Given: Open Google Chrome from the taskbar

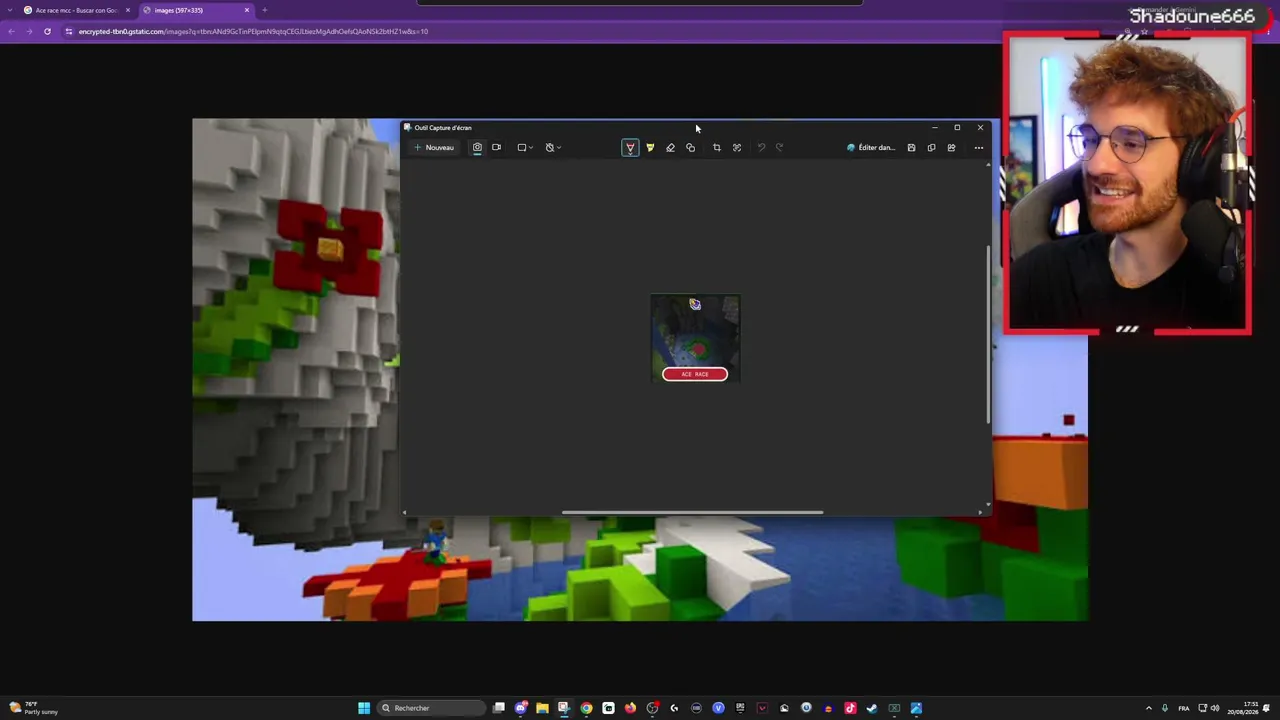Looking at the screenshot, I should pyautogui.click(x=586, y=708).
